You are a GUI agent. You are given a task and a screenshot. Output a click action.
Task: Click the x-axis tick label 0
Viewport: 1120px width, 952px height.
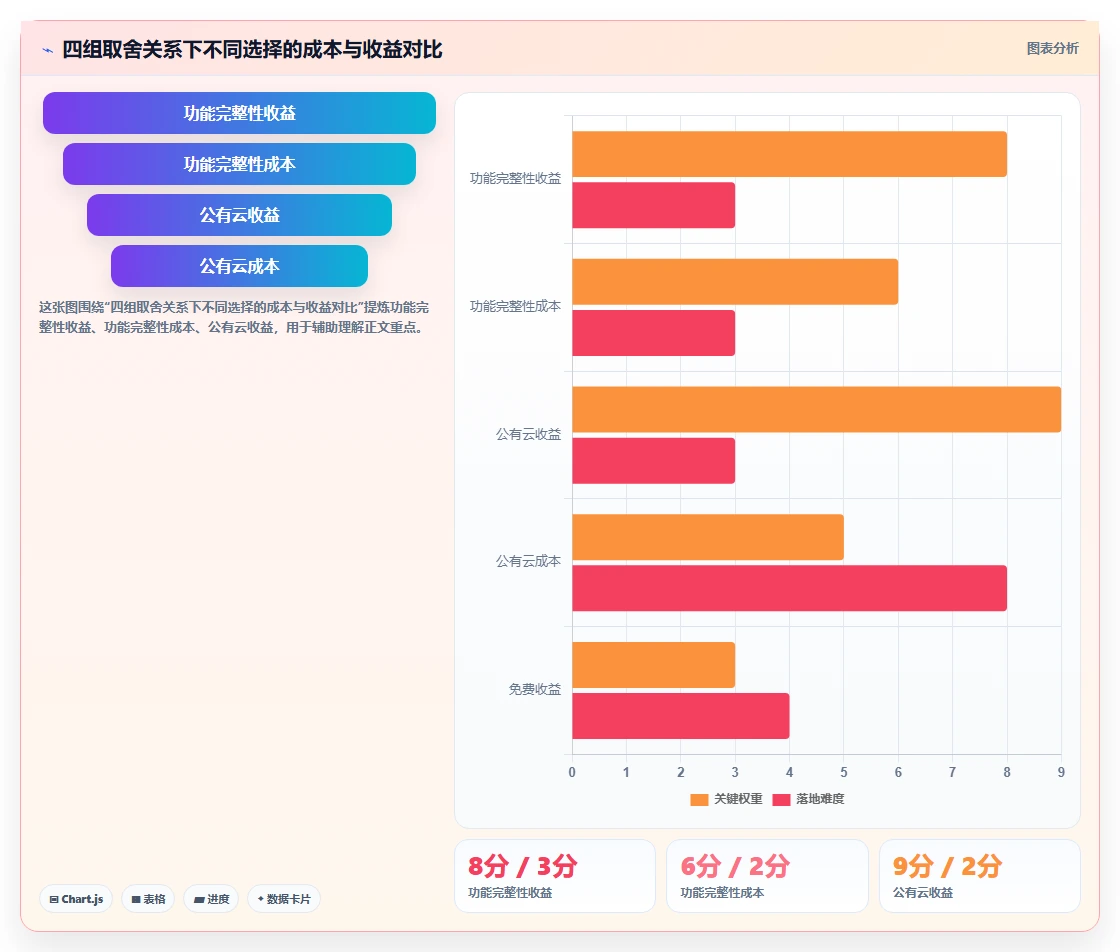pos(572,772)
